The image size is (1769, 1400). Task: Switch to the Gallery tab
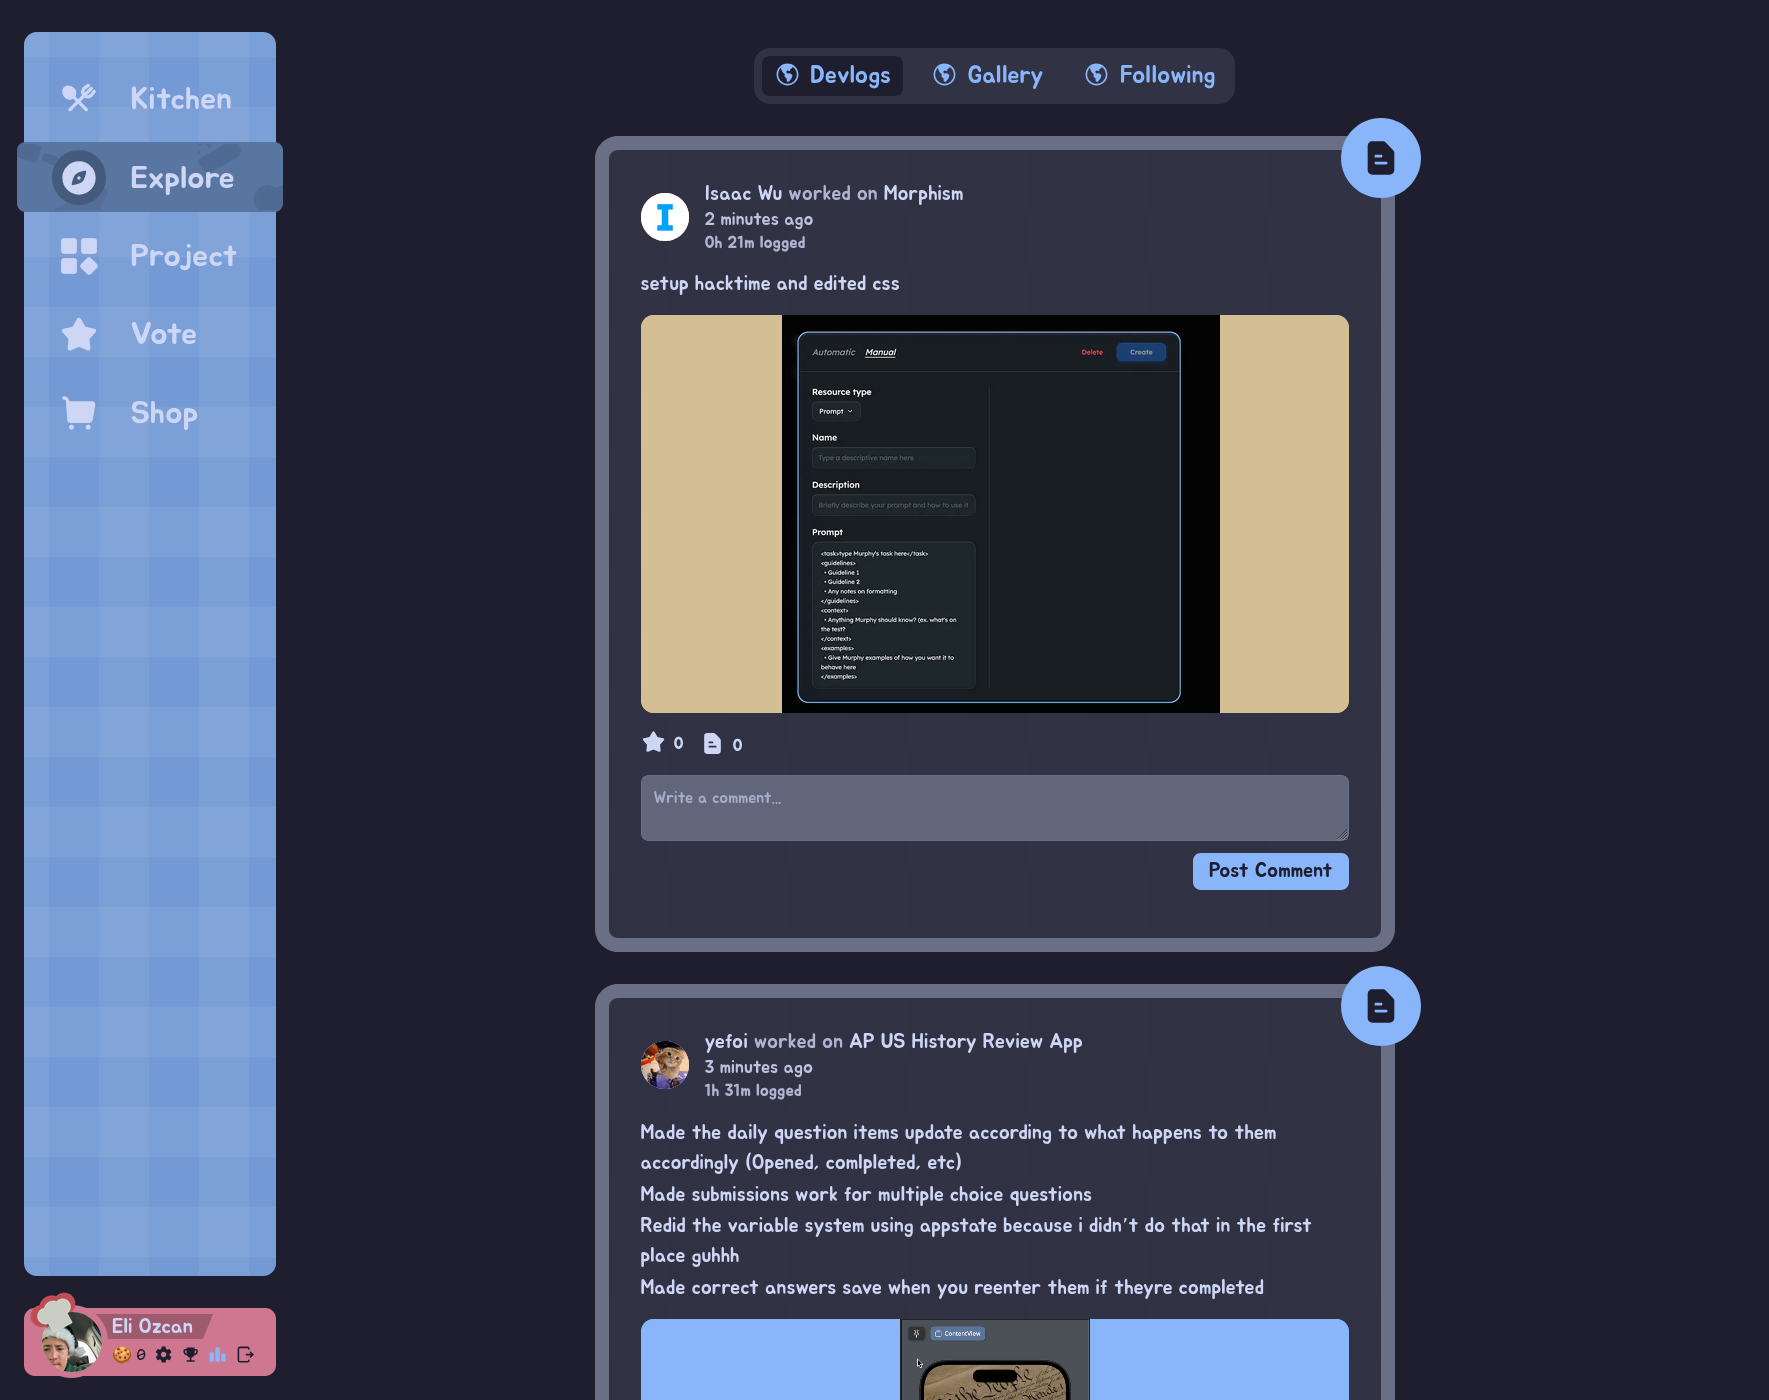point(988,76)
